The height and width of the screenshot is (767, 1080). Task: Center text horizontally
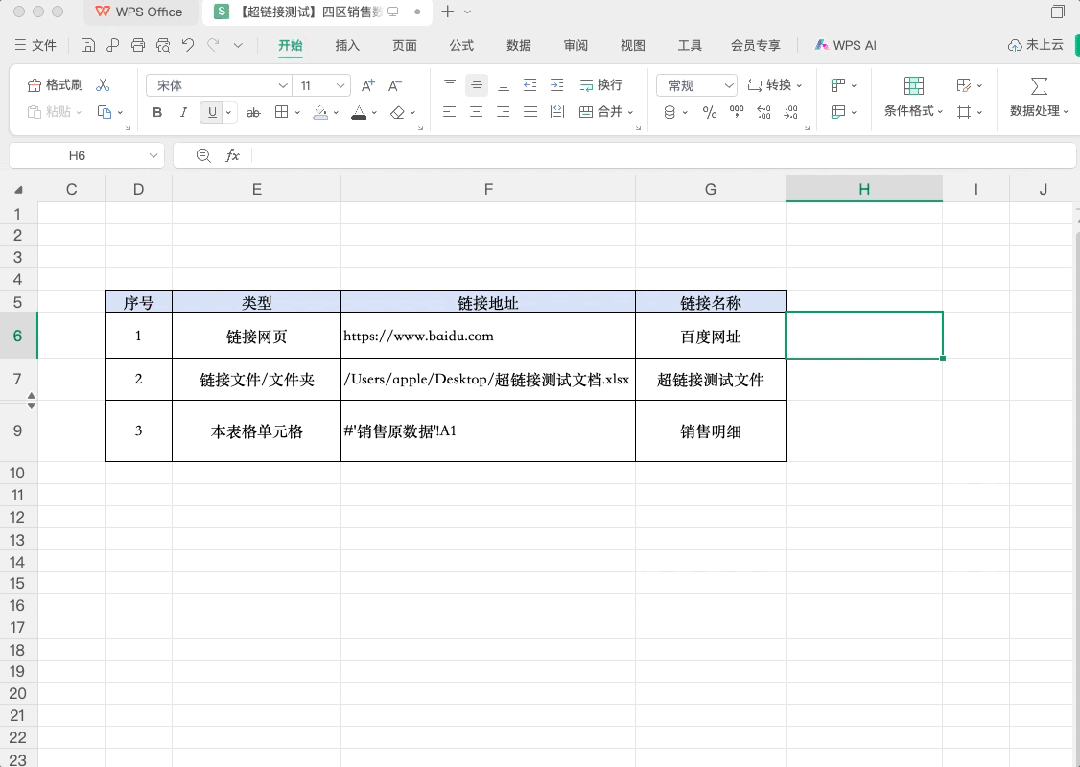coord(476,112)
